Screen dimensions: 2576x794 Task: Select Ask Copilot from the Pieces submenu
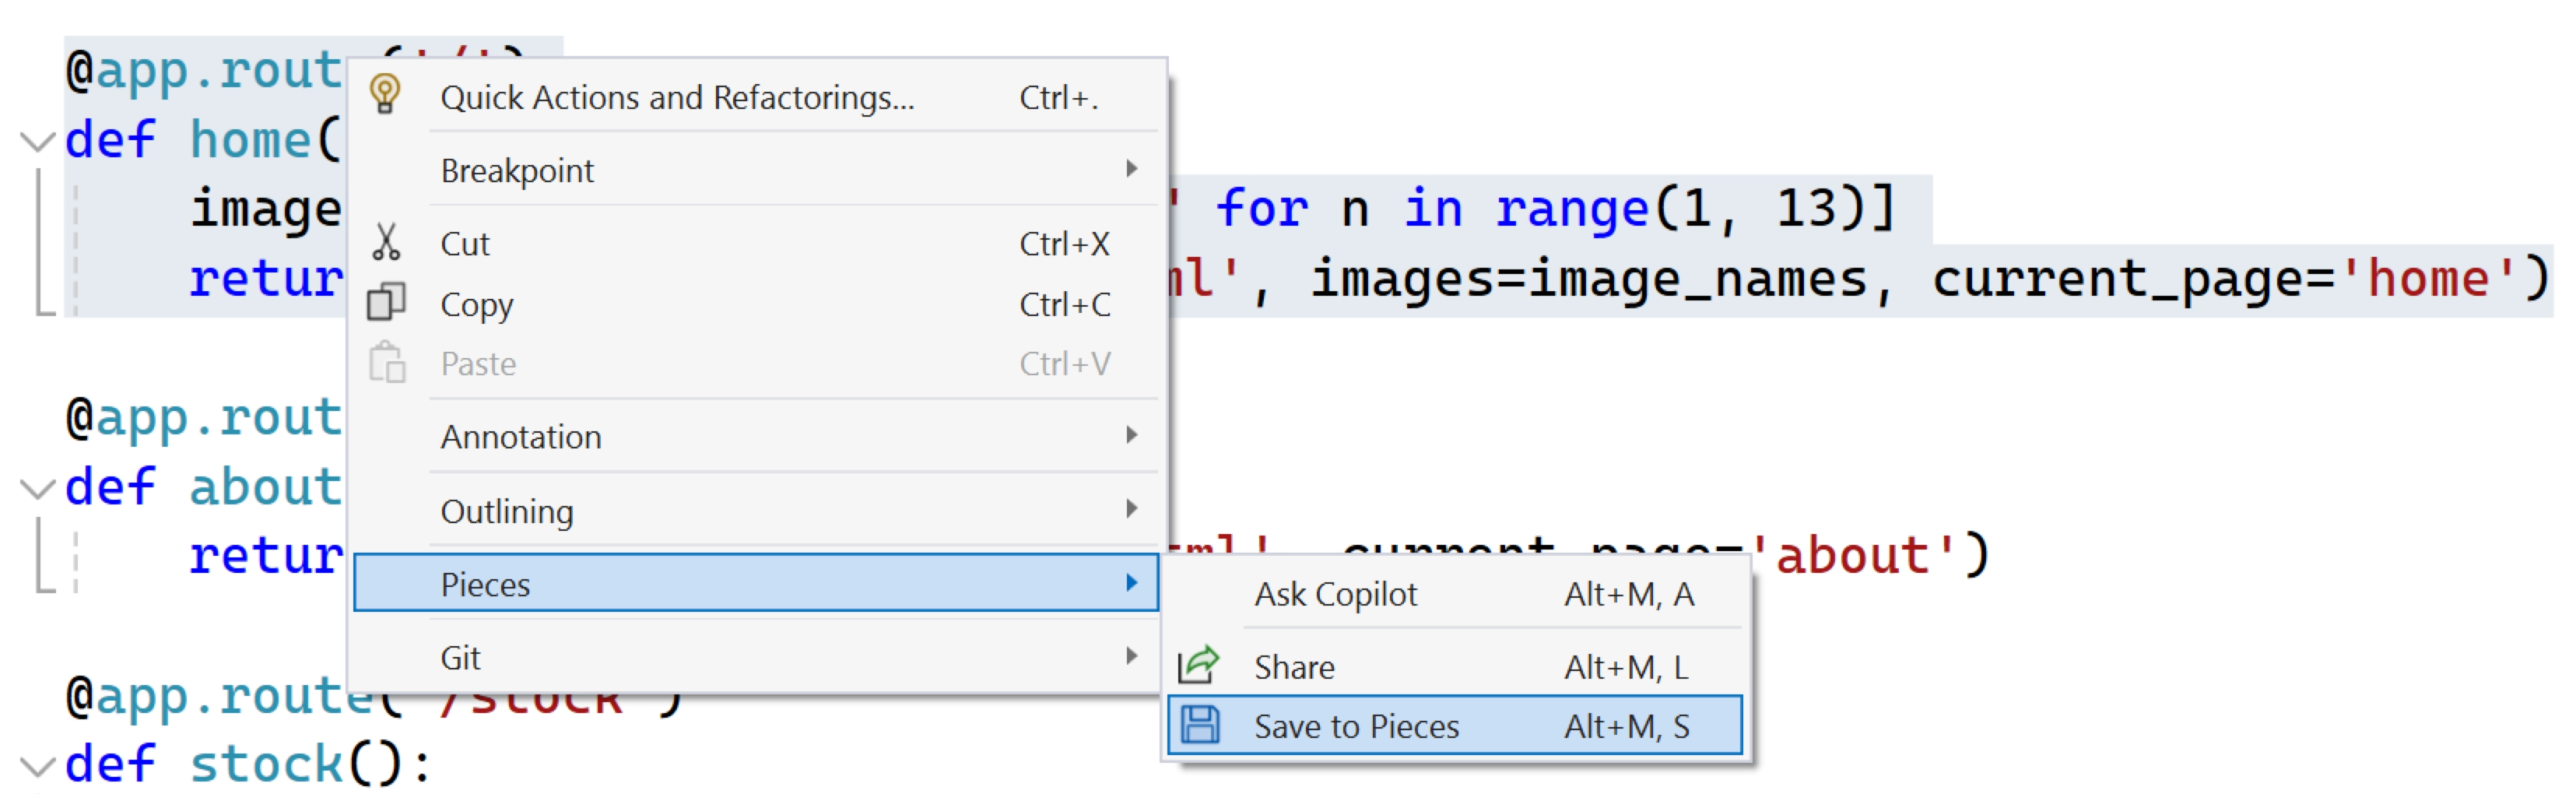tap(1336, 592)
